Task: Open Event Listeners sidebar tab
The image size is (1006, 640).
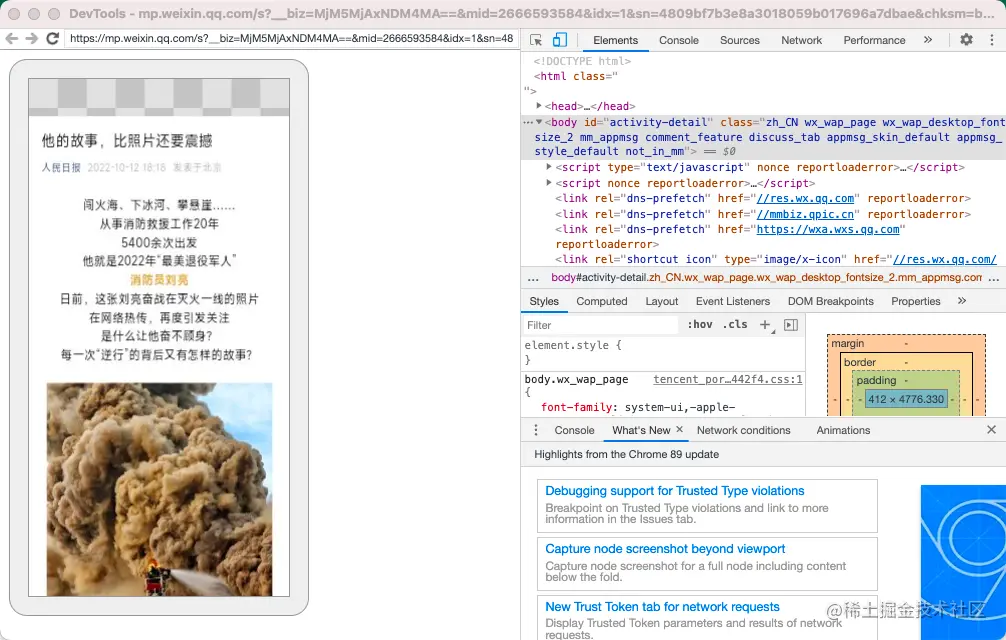Action: coord(733,301)
